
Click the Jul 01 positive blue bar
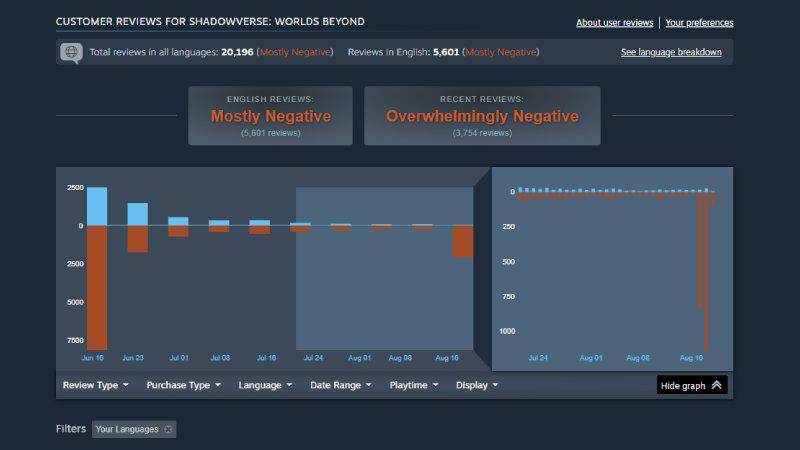point(178,221)
